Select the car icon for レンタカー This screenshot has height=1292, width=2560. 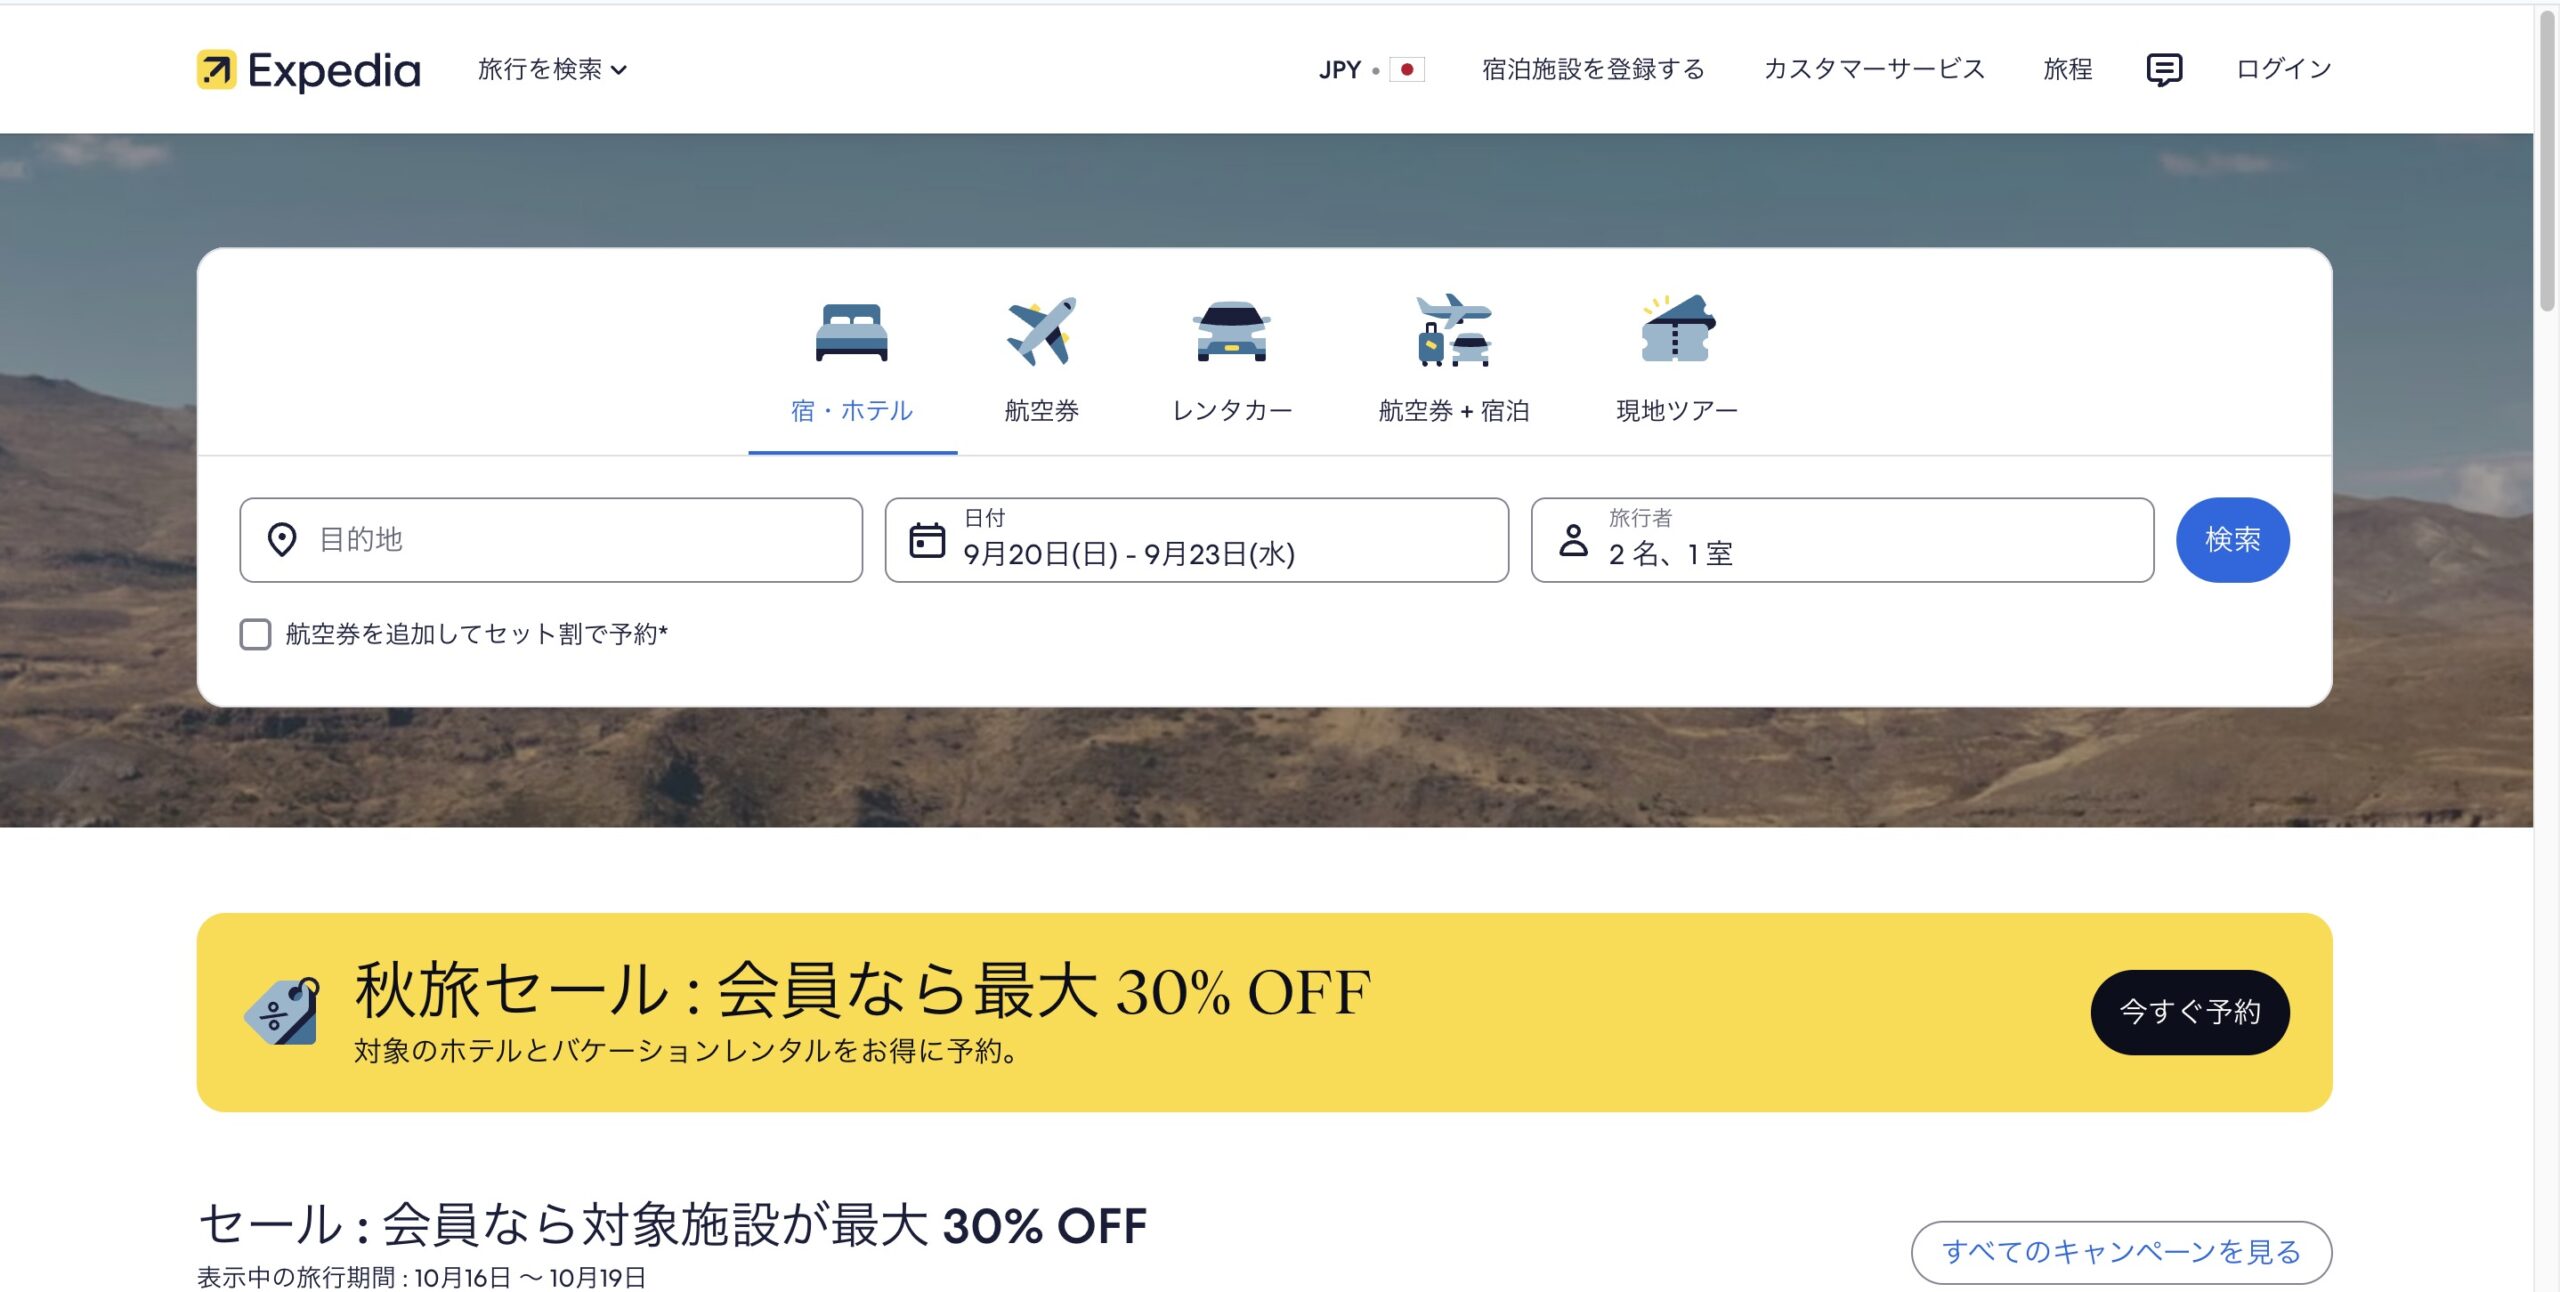click(x=1231, y=331)
